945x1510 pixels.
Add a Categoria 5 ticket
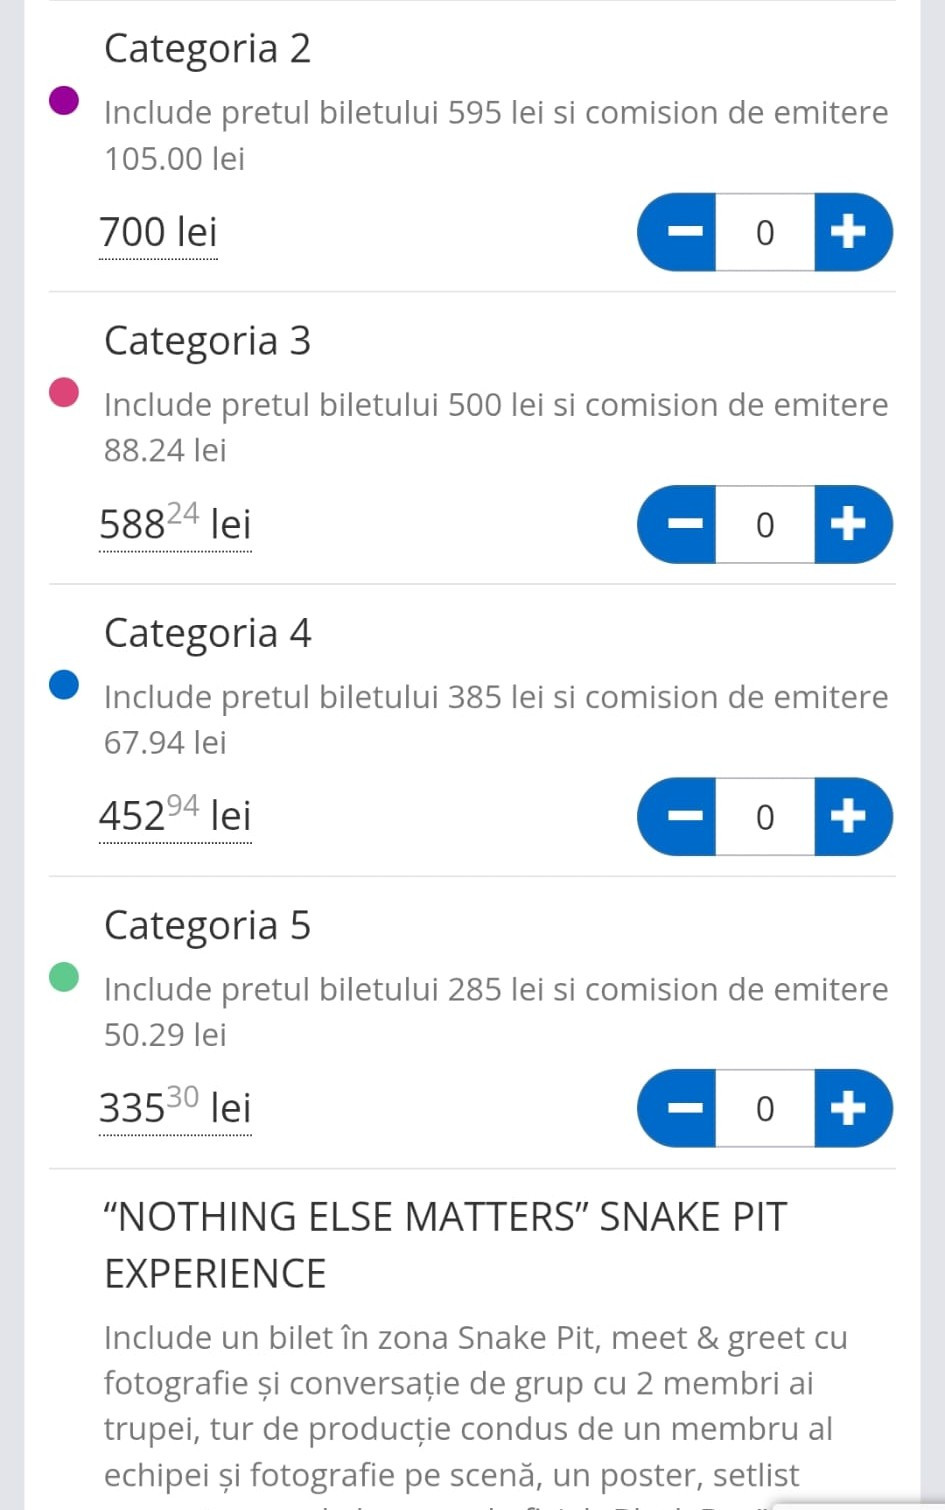(x=850, y=1109)
